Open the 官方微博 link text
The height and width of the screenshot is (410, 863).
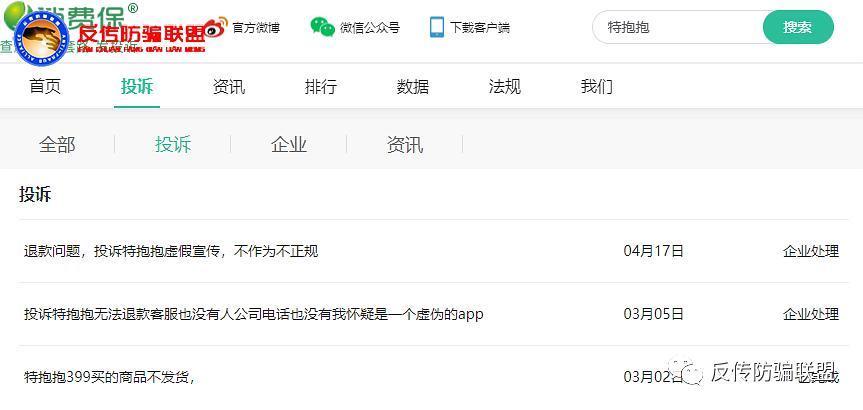[x=256, y=28]
